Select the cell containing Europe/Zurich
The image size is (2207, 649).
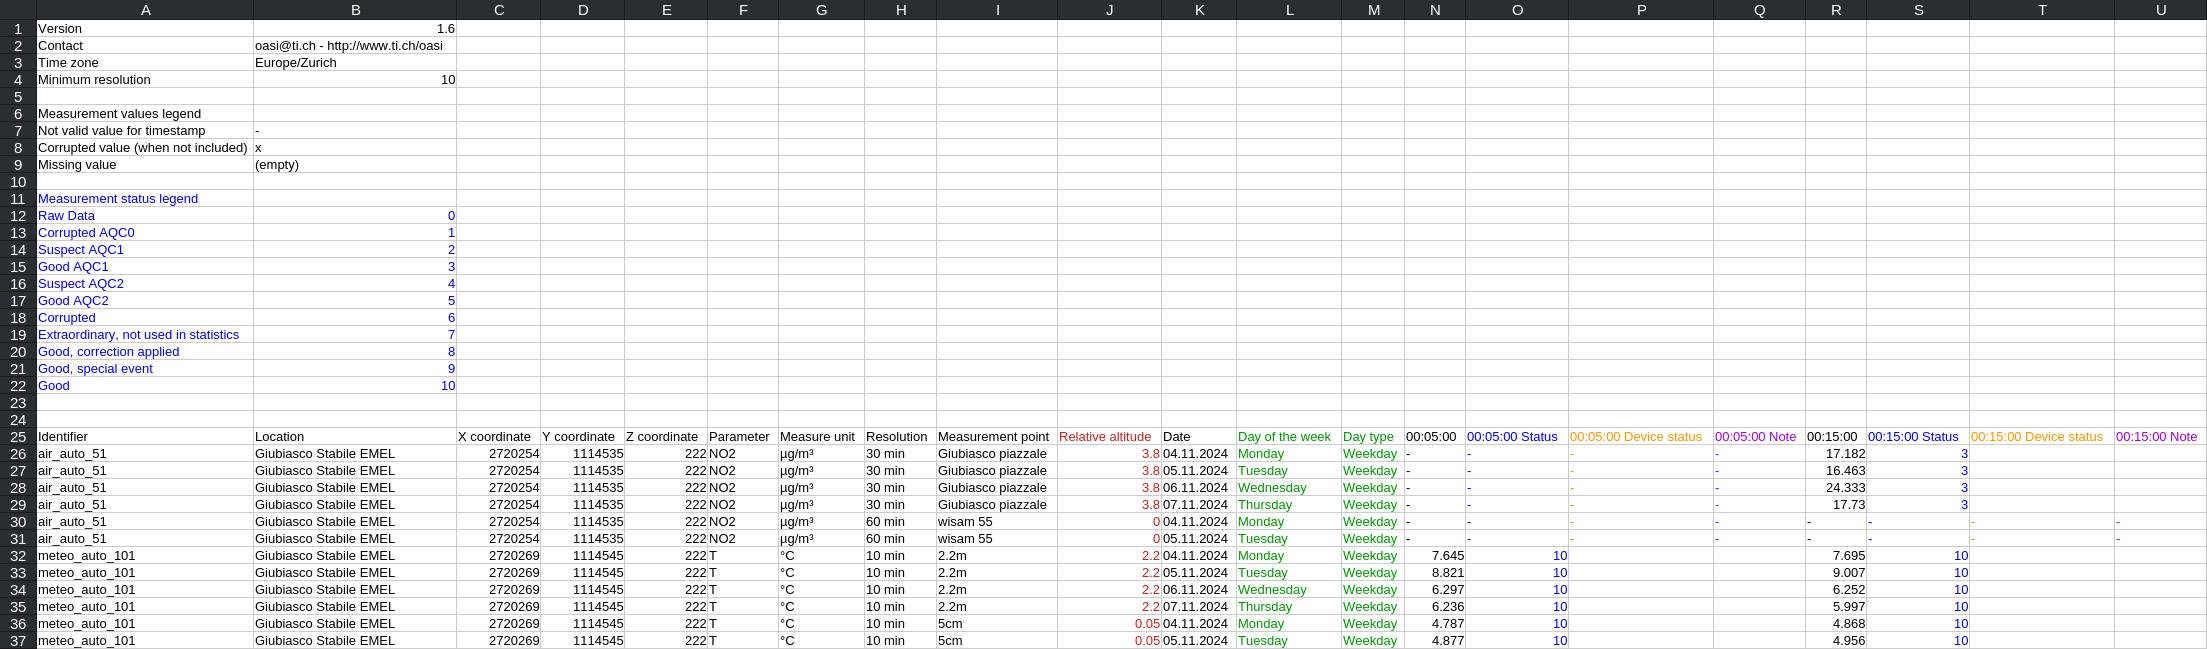point(354,63)
